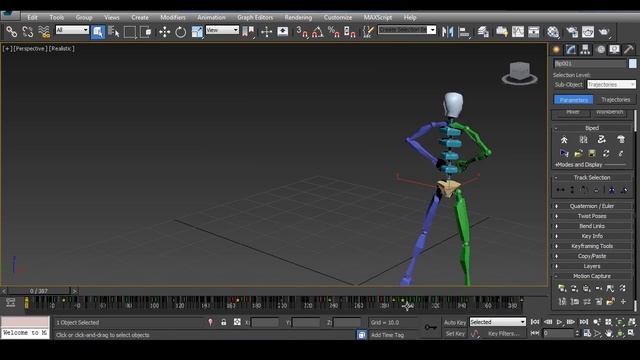Switch to the Create command panel tab
Screen dimensions: 640x360
556,50
